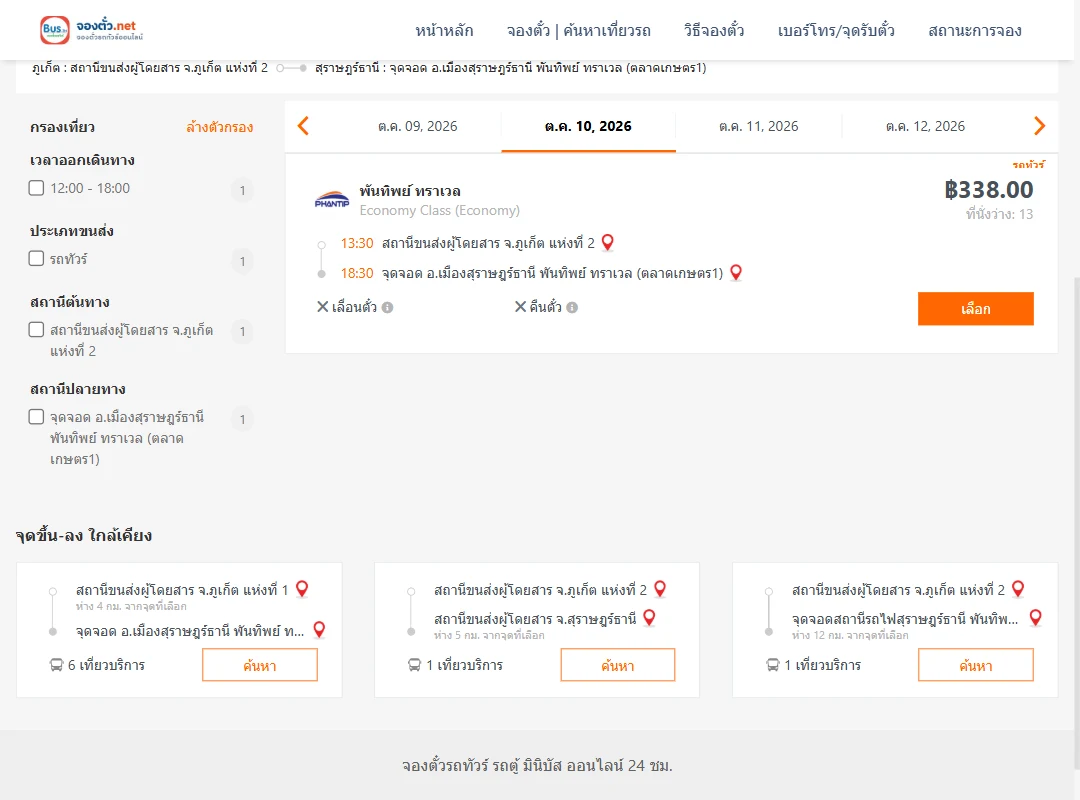
Task: Click the พันทิพย์ ทราเวล company name
Action: point(410,191)
